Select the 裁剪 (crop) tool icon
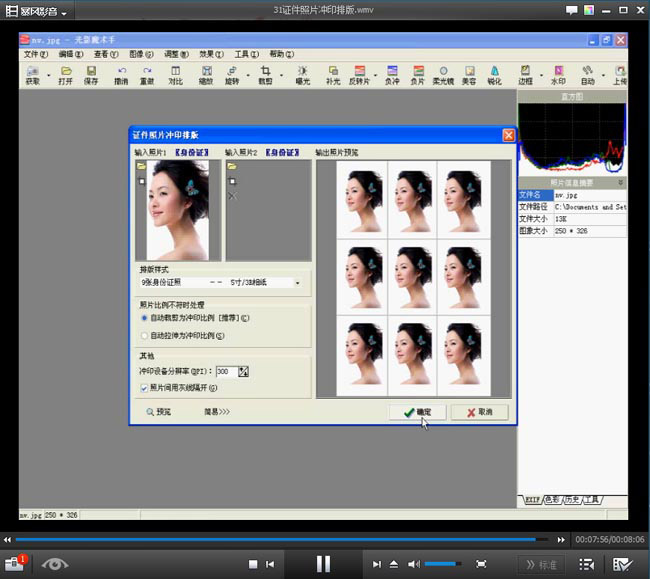 tap(265, 75)
